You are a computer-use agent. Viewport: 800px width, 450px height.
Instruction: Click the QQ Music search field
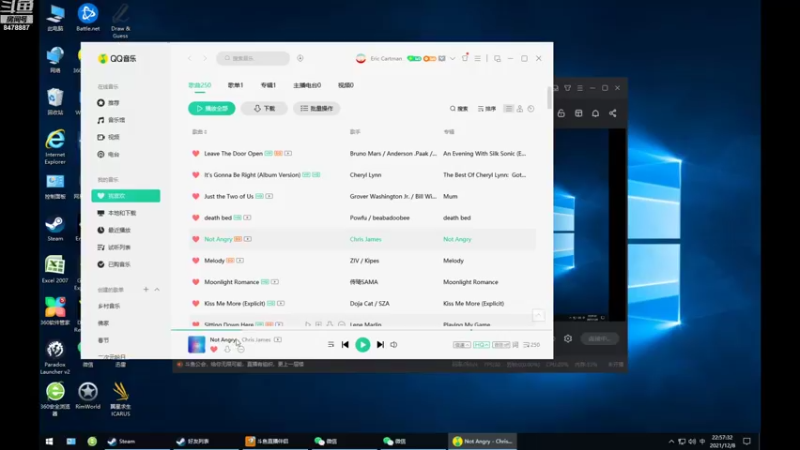[253, 58]
